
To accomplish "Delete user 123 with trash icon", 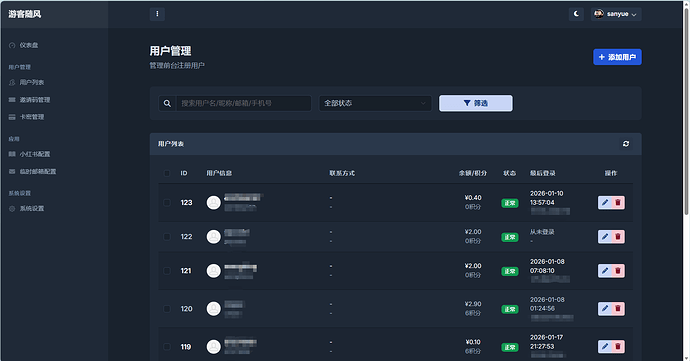I will tap(618, 203).
